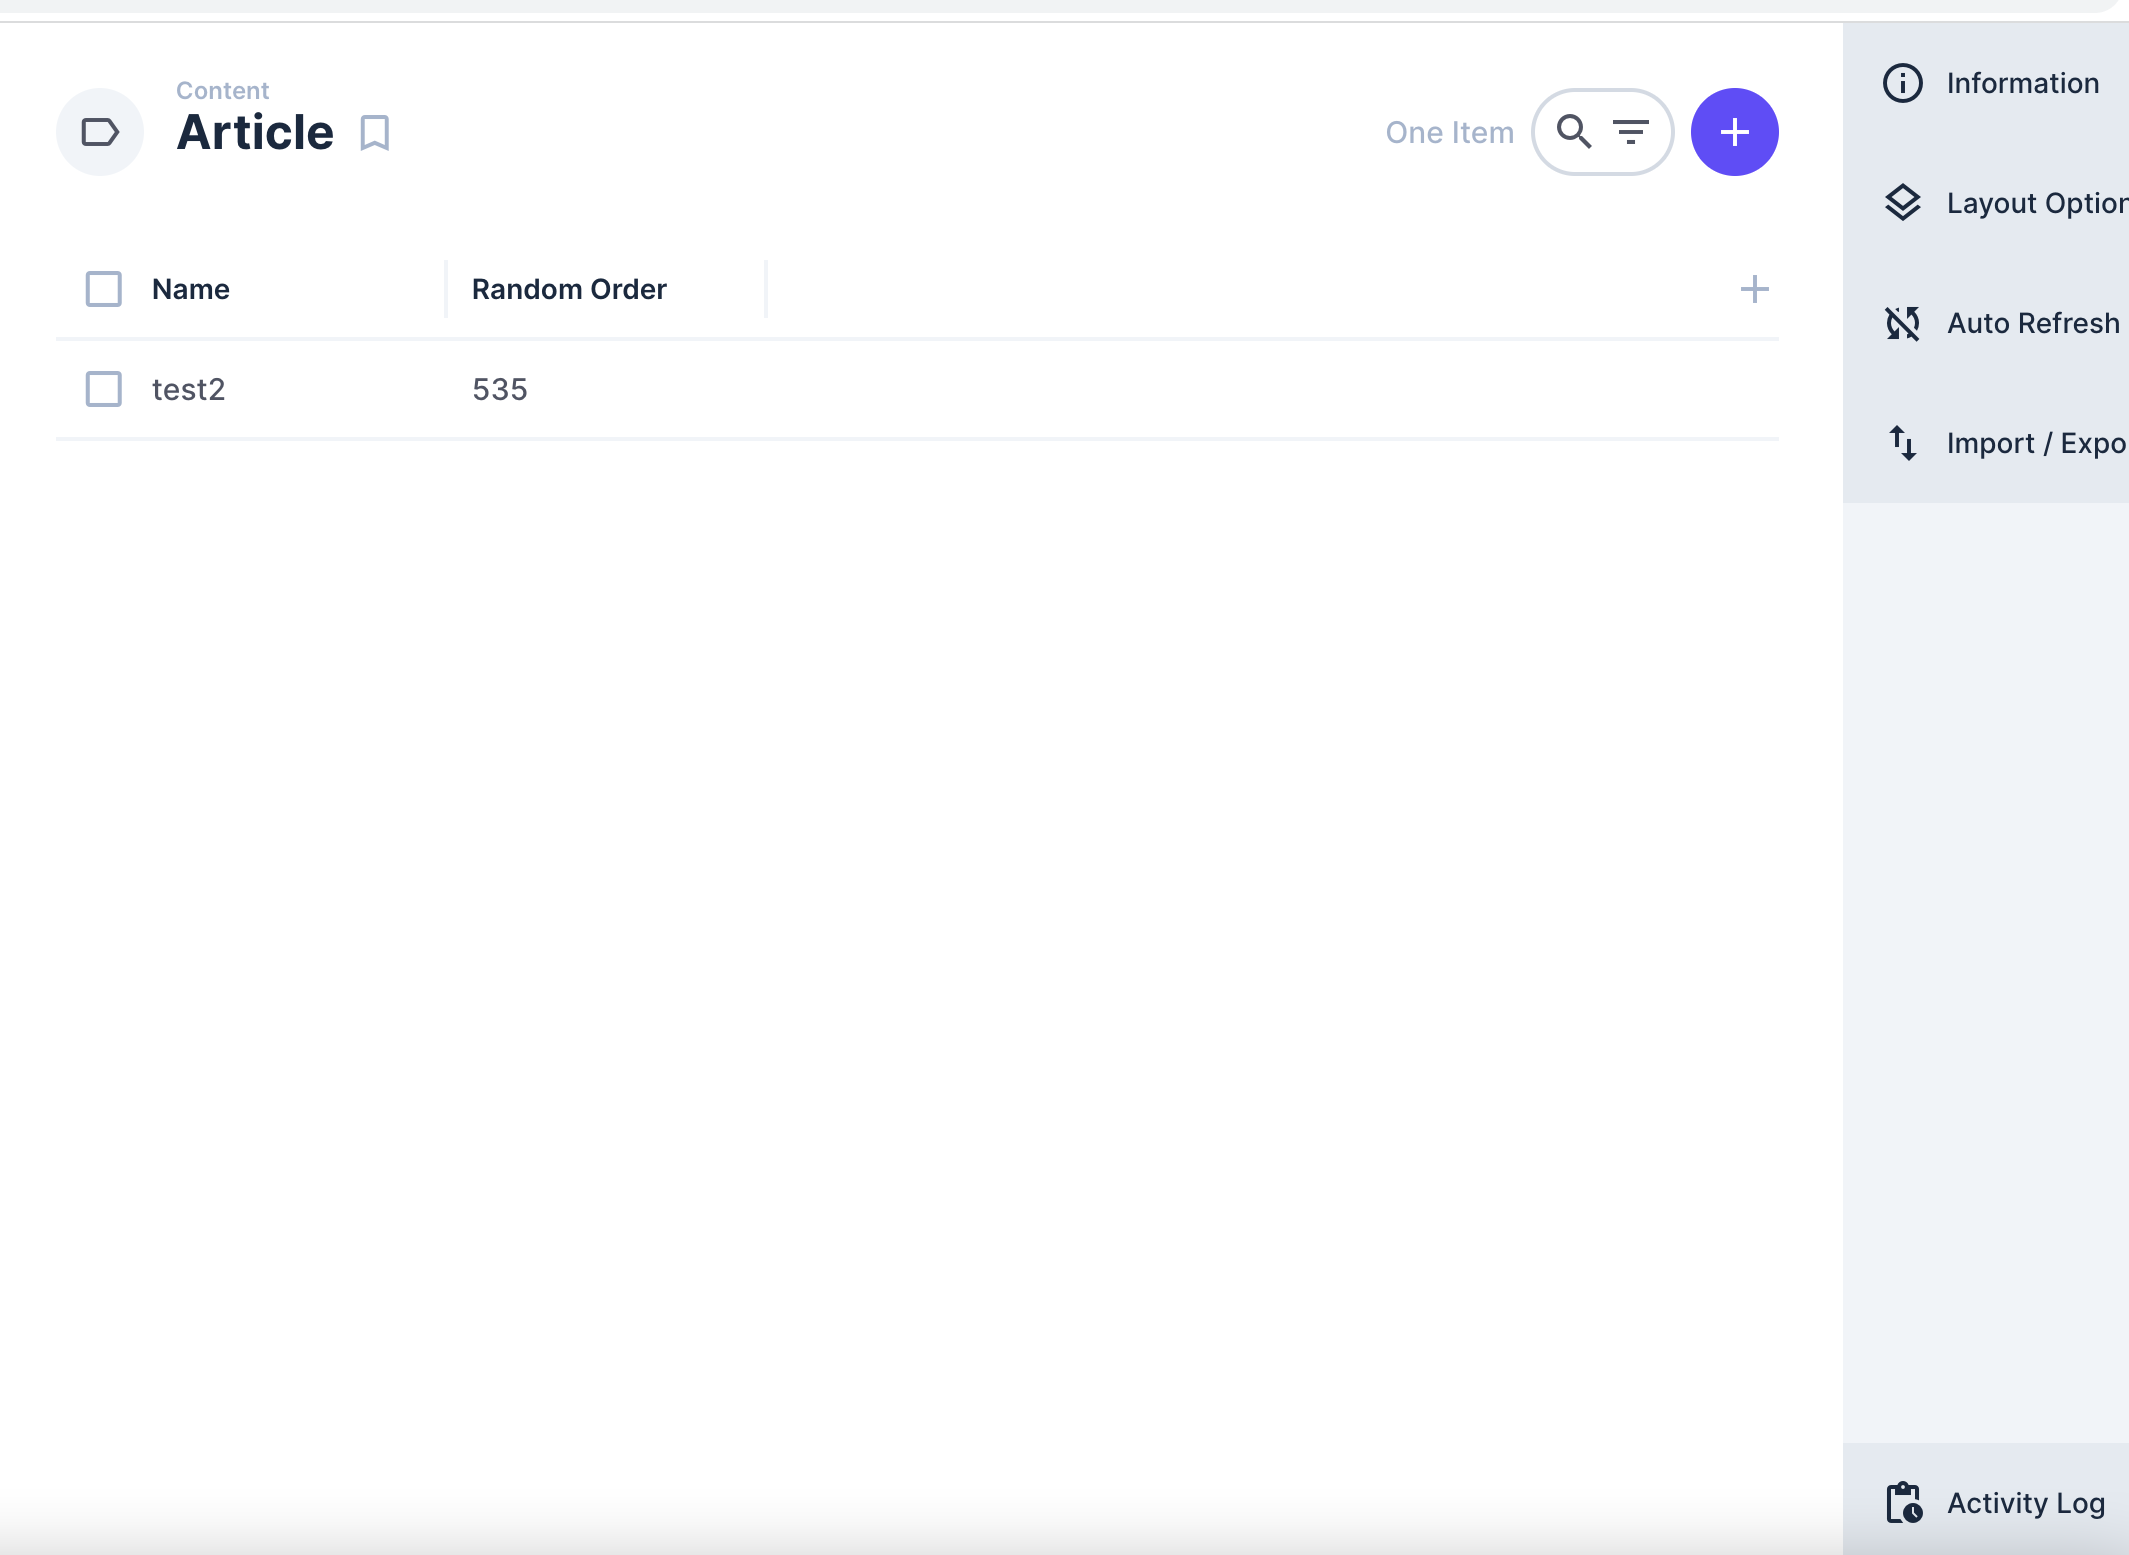Open the Import / Export panel
The width and height of the screenshot is (2129, 1555).
[x=2037, y=443]
